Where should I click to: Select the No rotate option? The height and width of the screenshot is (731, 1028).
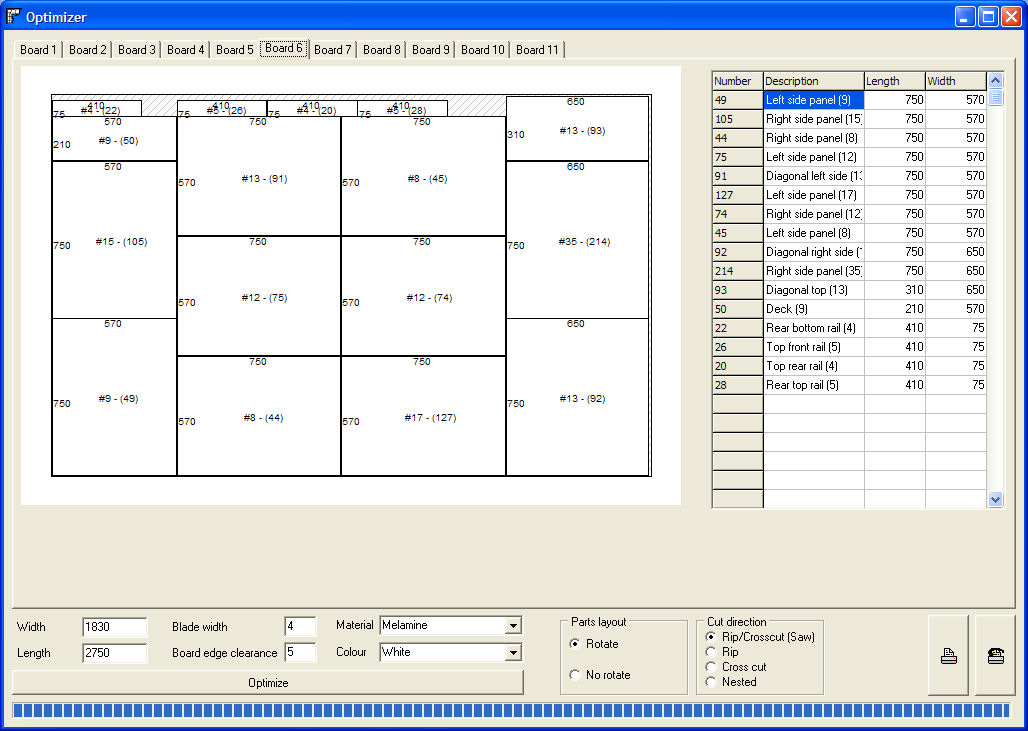[575, 675]
